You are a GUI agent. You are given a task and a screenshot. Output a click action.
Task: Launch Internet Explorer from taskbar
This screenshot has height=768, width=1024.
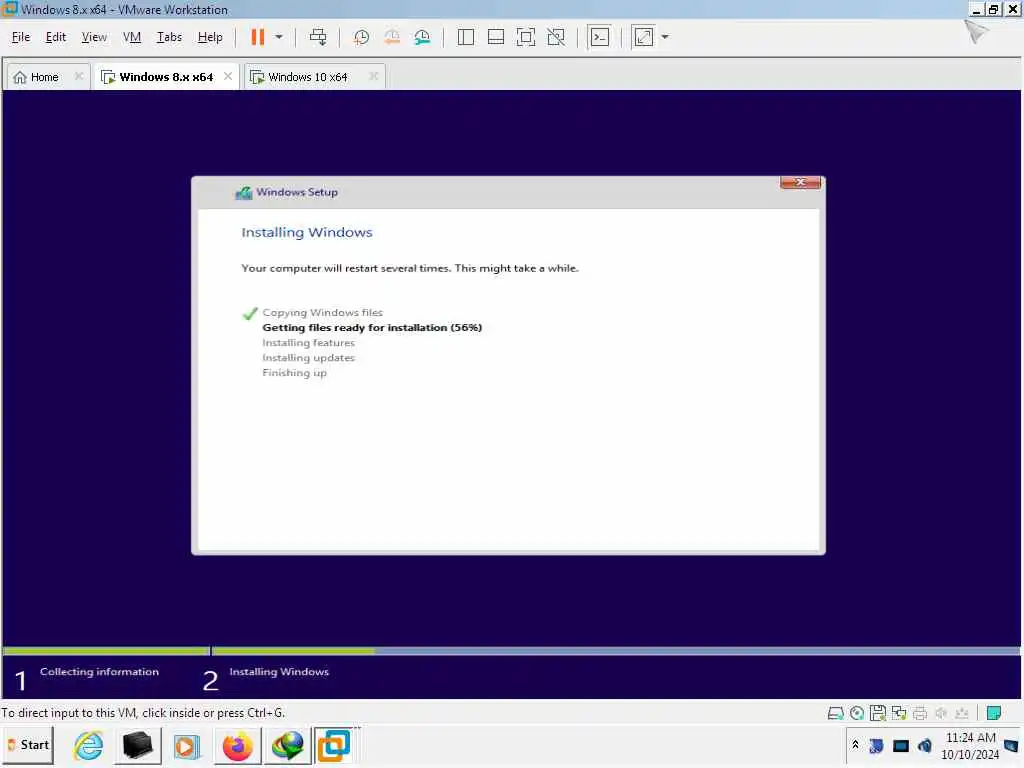pyautogui.click(x=88, y=746)
